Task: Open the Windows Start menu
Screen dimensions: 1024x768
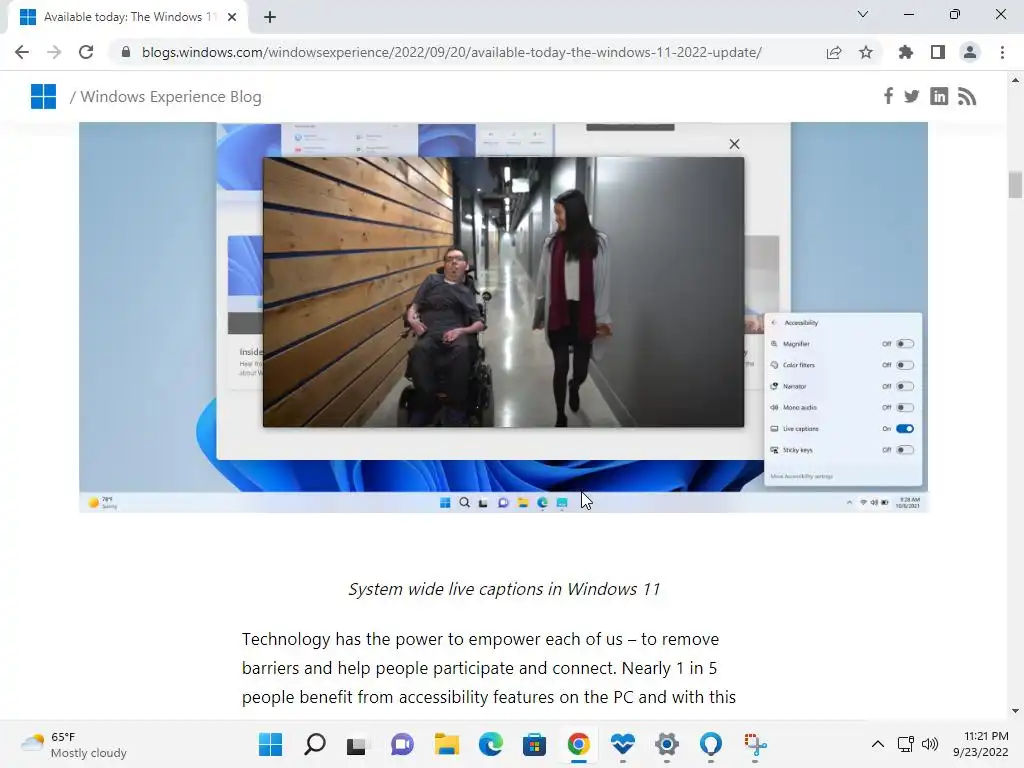Action: point(270,744)
